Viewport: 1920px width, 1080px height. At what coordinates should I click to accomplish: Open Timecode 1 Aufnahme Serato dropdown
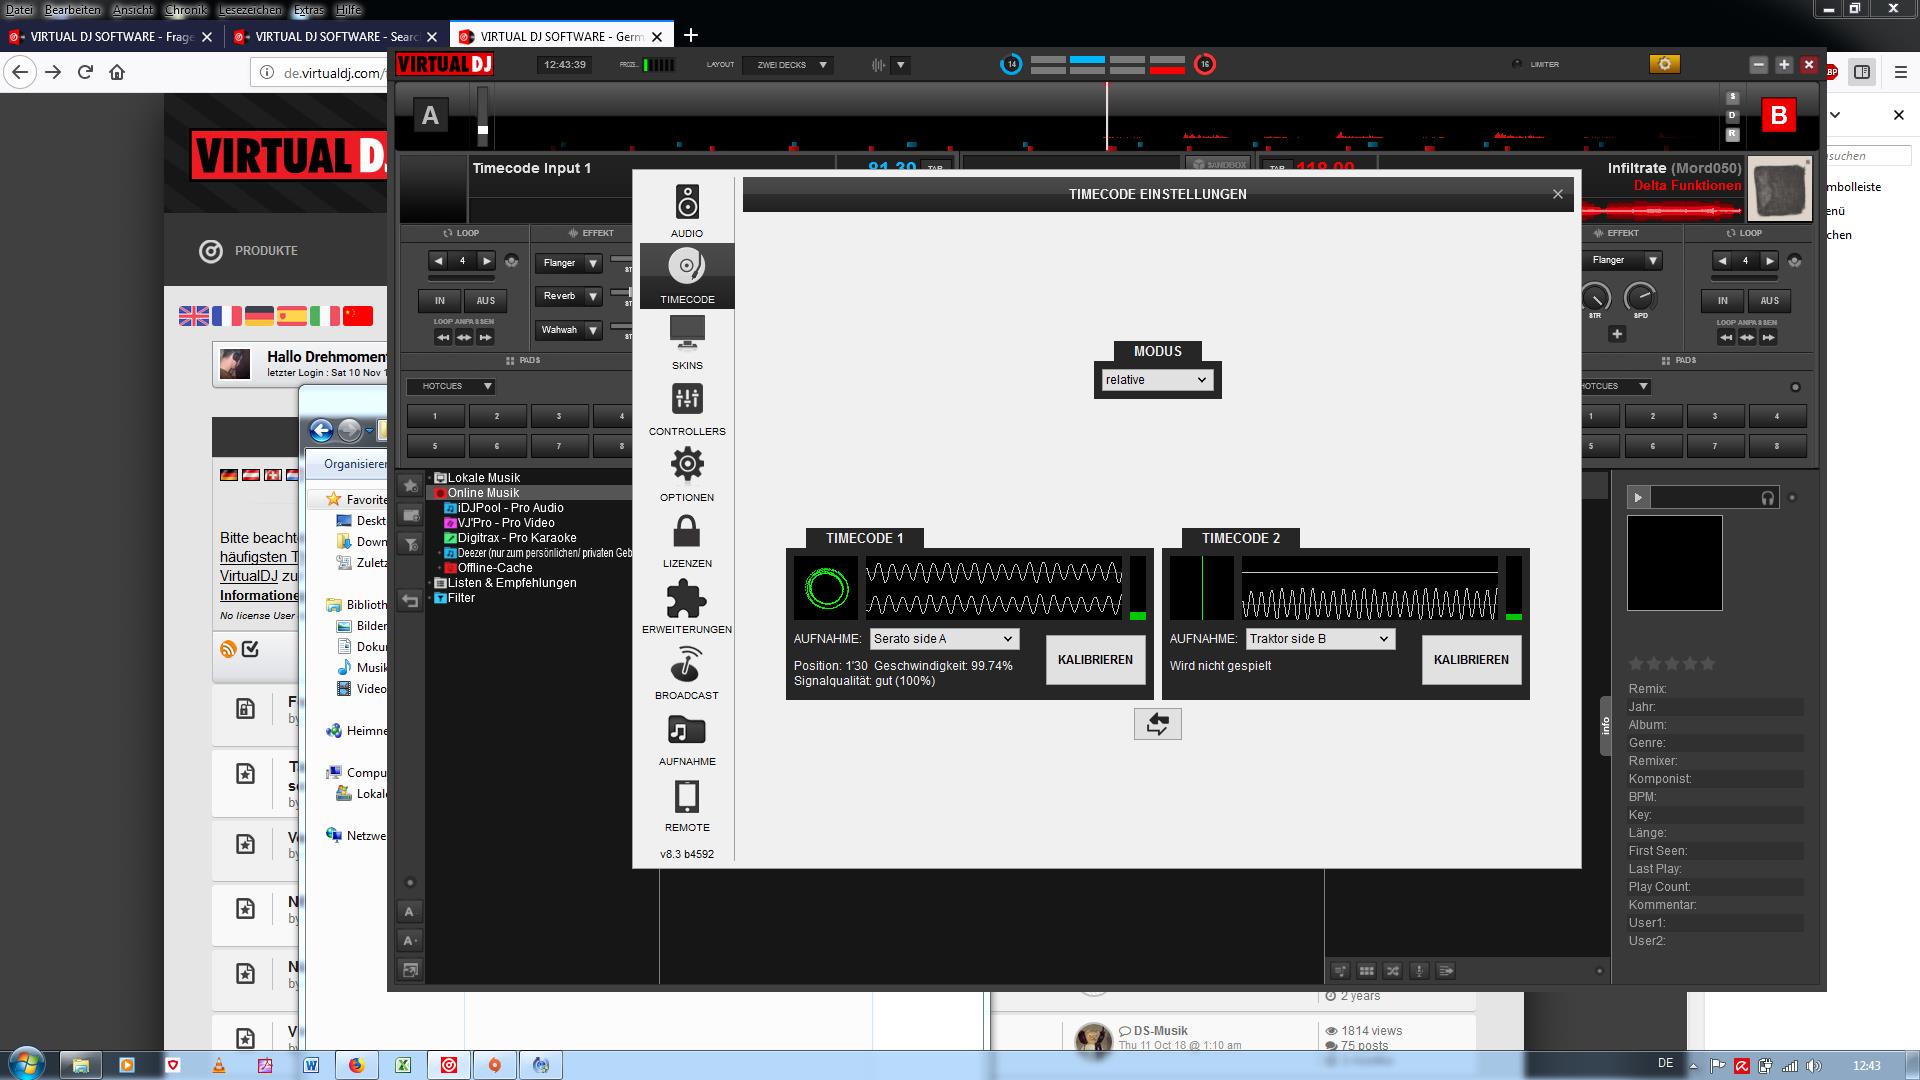[943, 639]
